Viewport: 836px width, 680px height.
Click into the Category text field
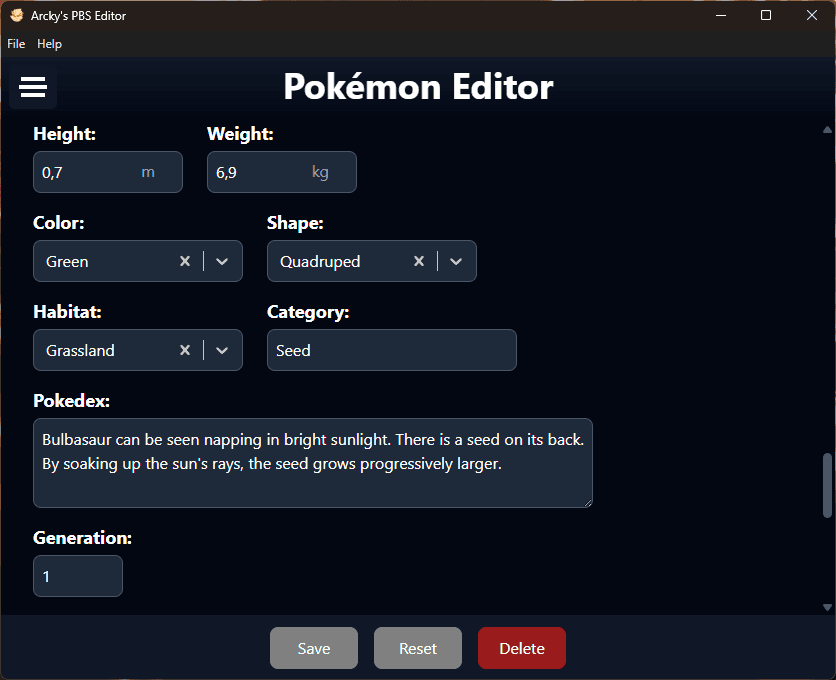(x=391, y=350)
